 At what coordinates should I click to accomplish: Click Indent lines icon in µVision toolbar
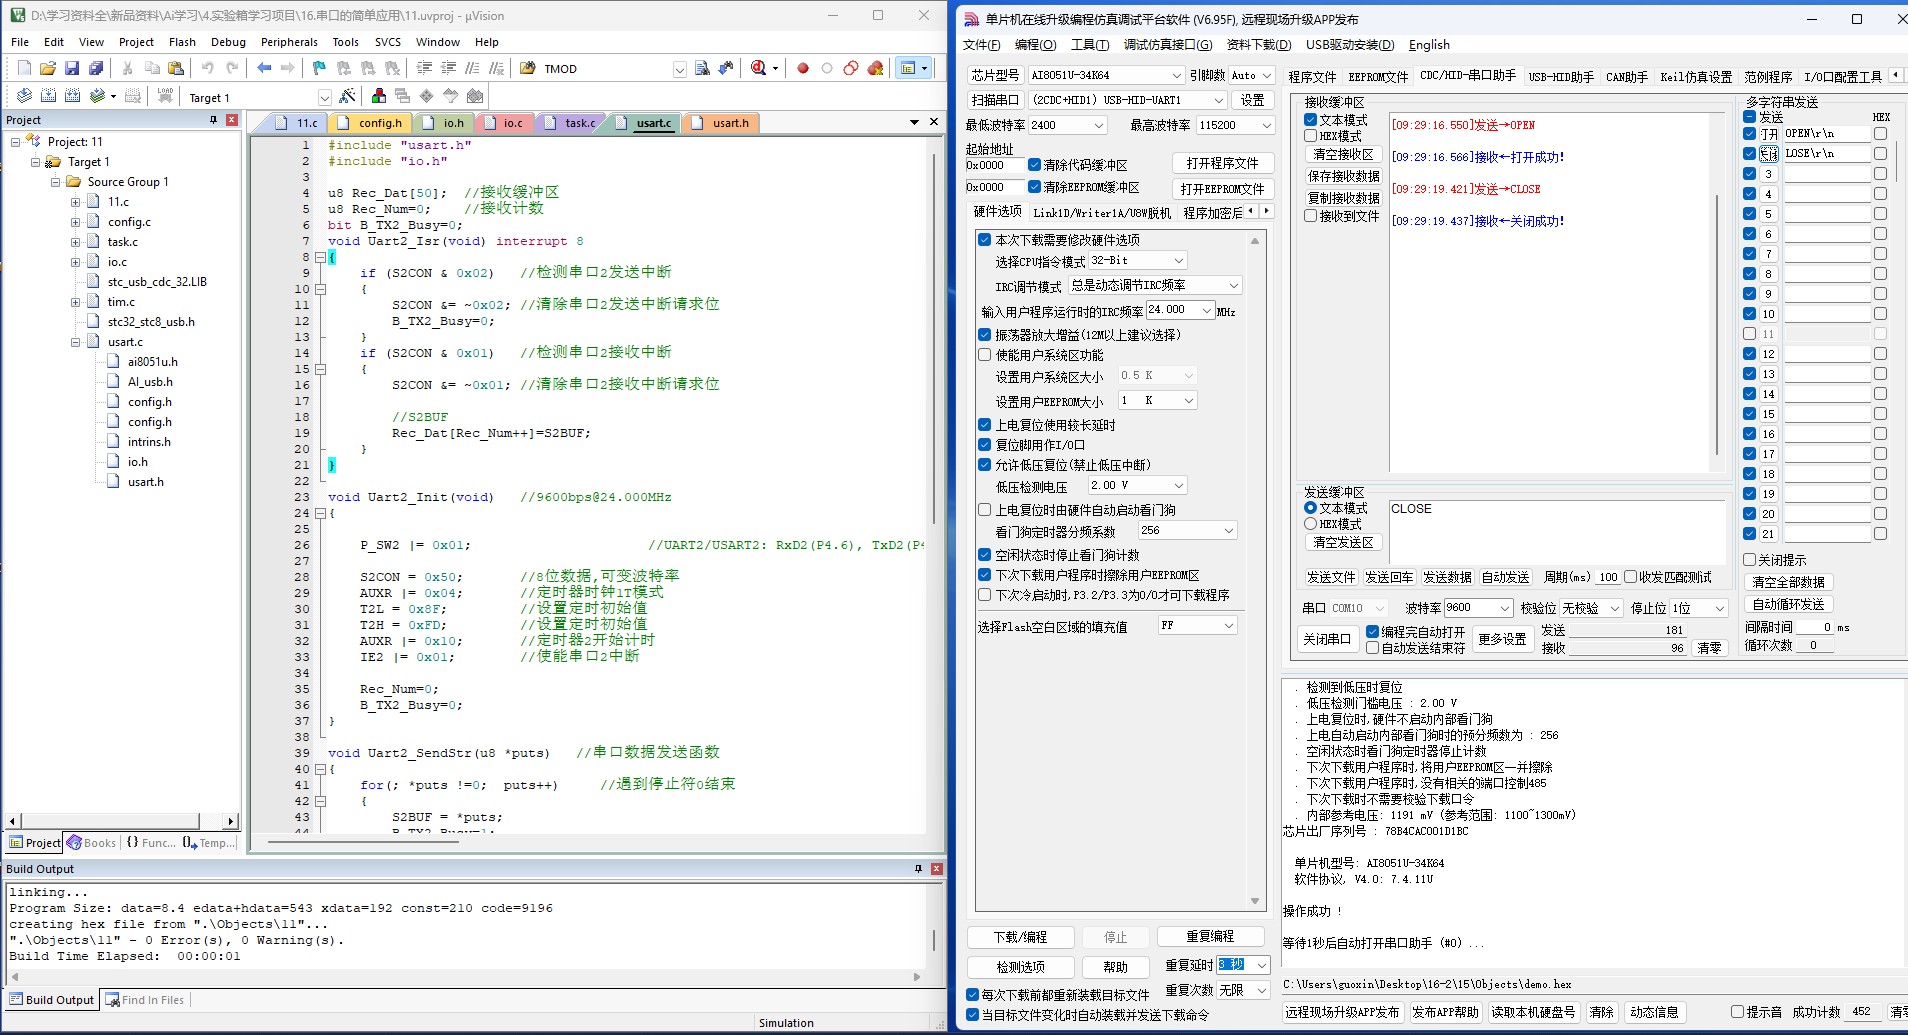424,68
